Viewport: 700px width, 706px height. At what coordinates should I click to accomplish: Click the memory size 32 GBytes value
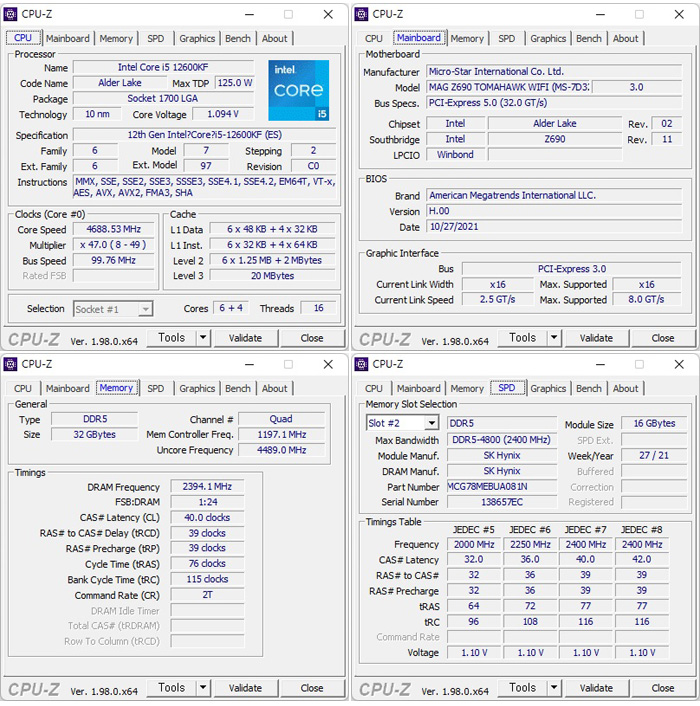click(95, 434)
